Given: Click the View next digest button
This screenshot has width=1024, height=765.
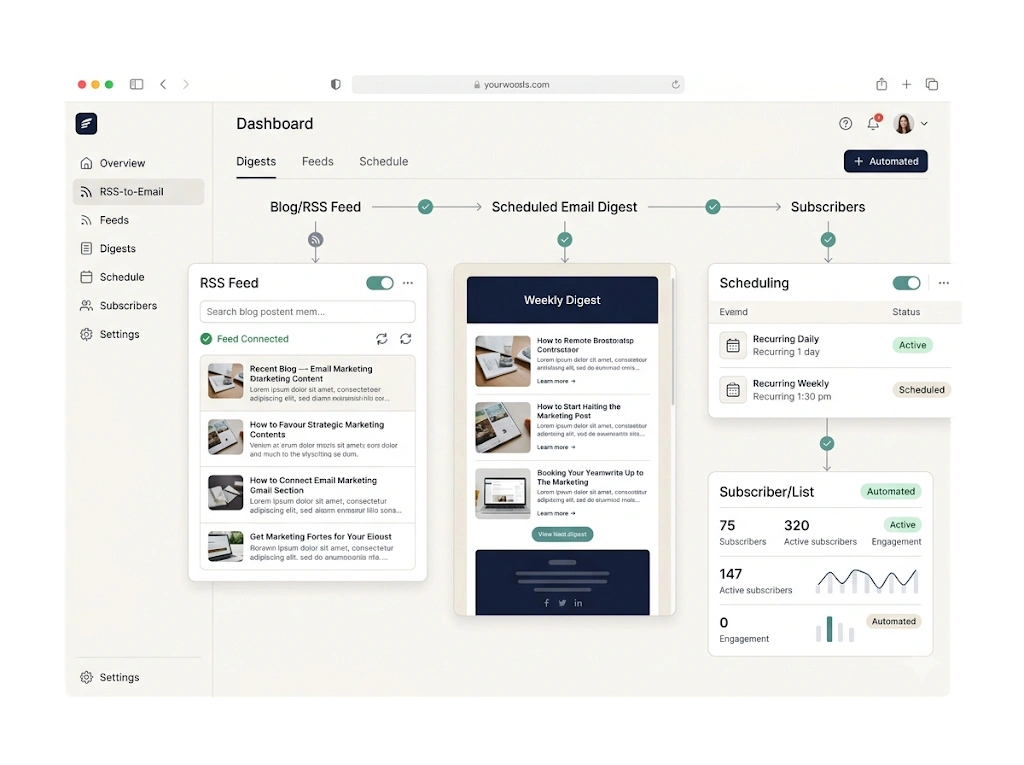Looking at the screenshot, I should 562,534.
